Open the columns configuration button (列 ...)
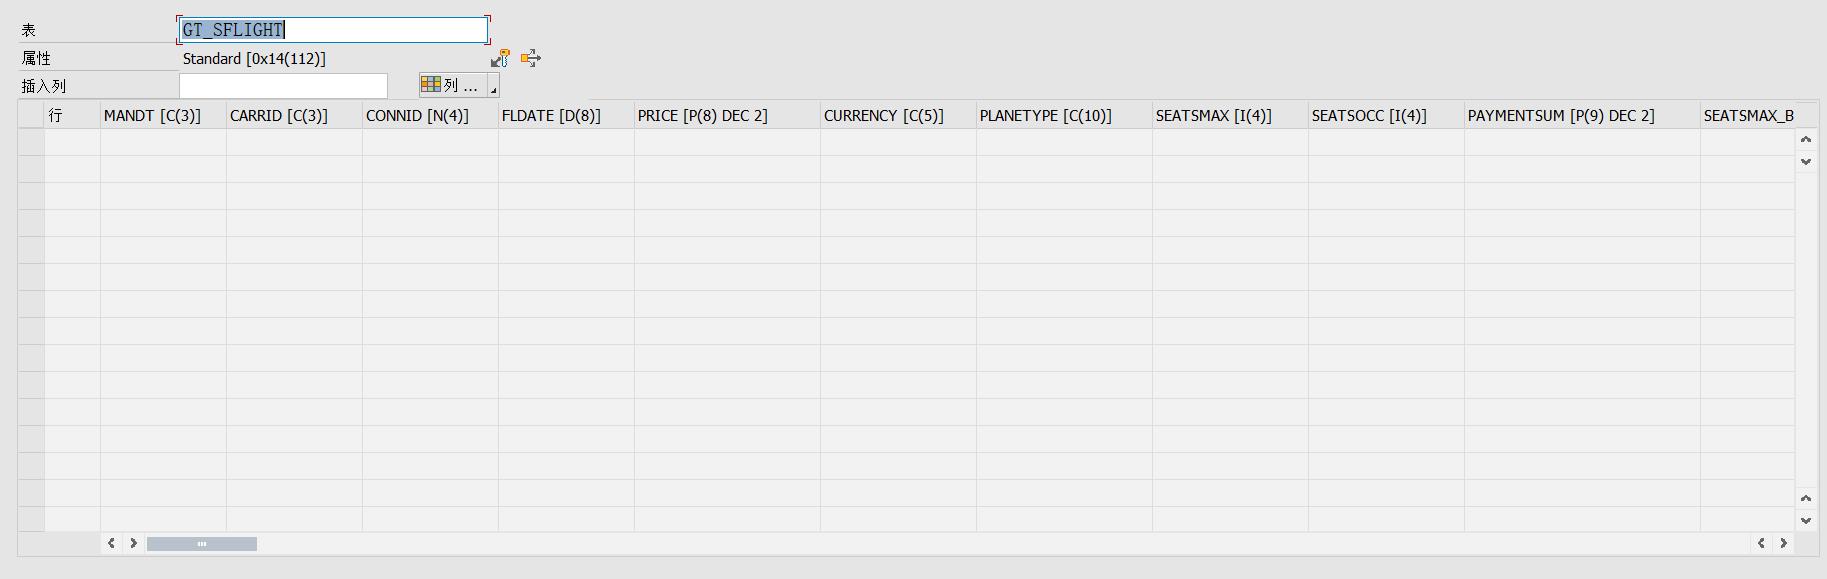This screenshot has width=1827, height=579. [x=453, y=85]
